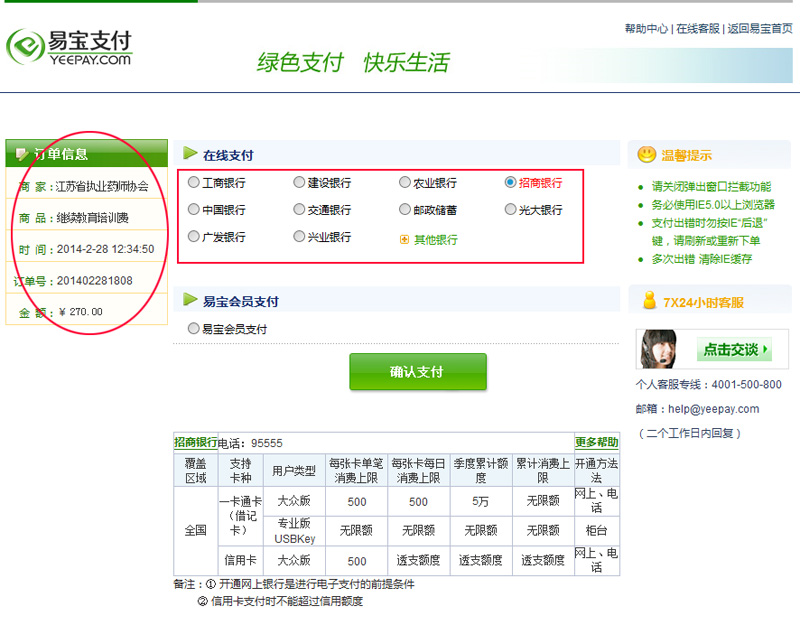
Task: Click note 开通网上银行是进行电子支付的前提条件
Action: point(317,584)
